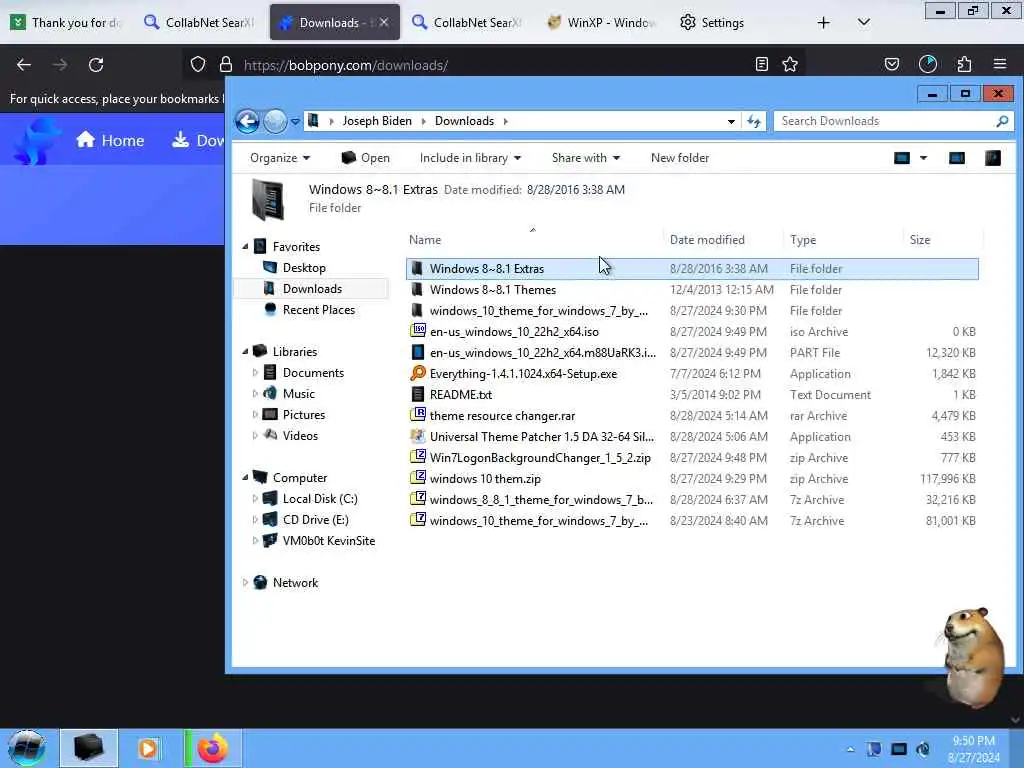Click the Save to Pocket icon
Viewport: 1024px width, 768px height.
coord(891,64)
